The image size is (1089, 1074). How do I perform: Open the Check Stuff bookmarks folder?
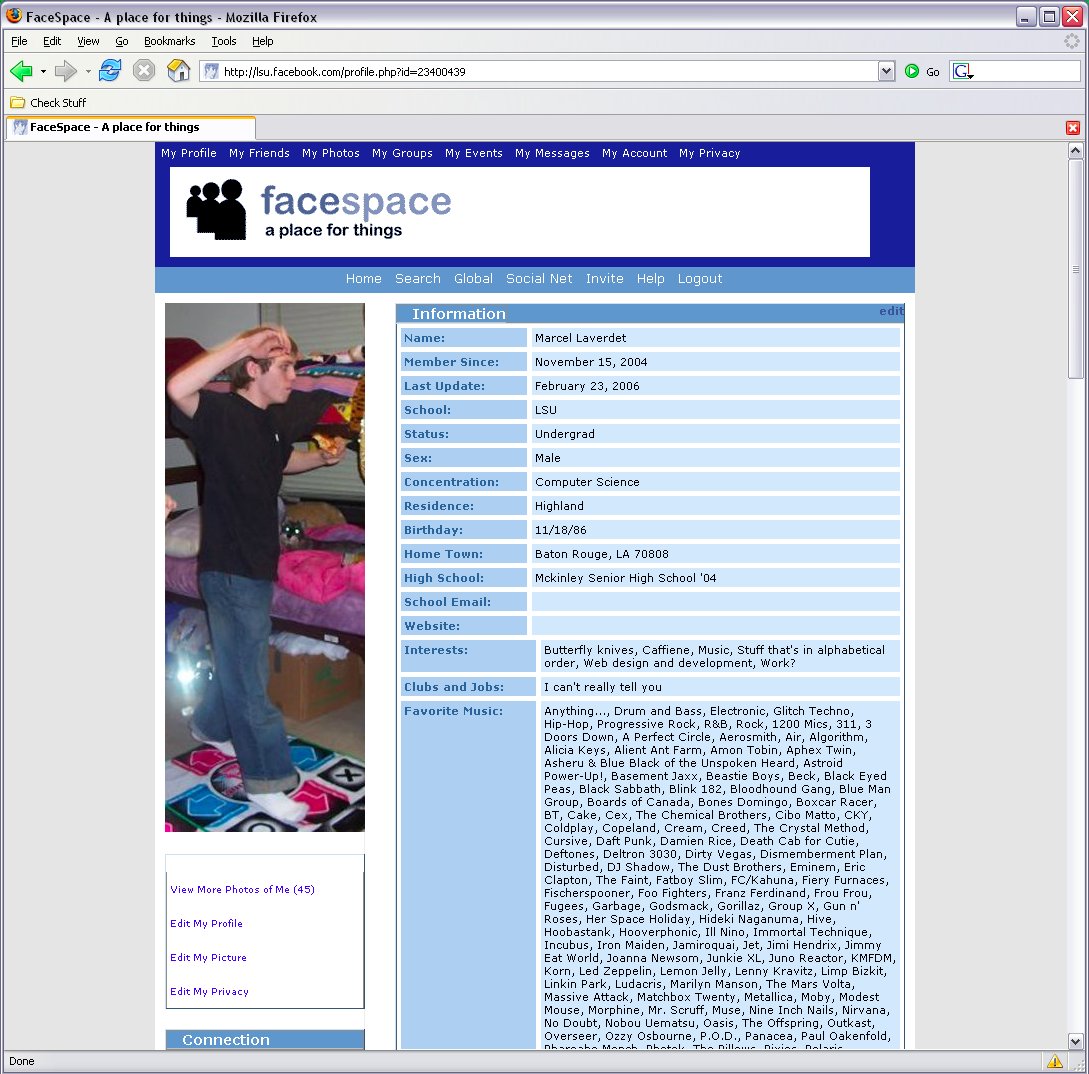click(x=48, y=103)
